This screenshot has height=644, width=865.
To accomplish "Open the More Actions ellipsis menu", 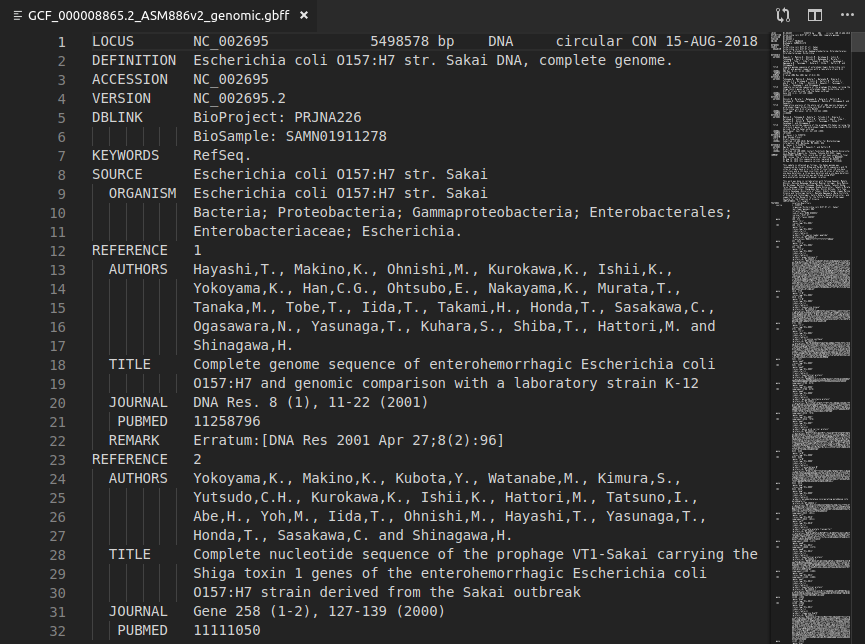I will [846, 15].
